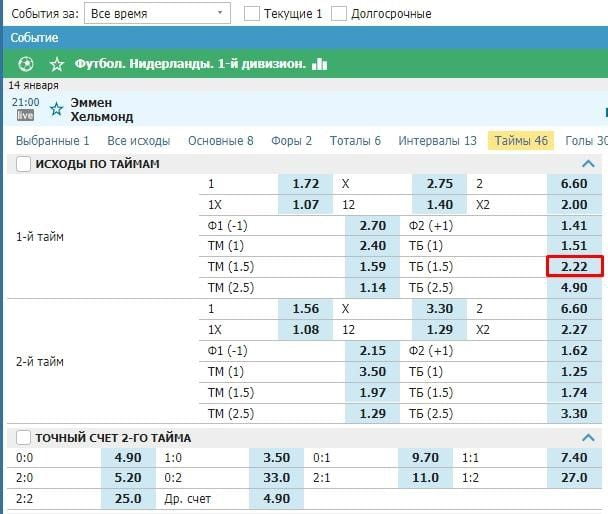
Task: Pick 1st half draw odds 2.75
Action: pos(439,184)
